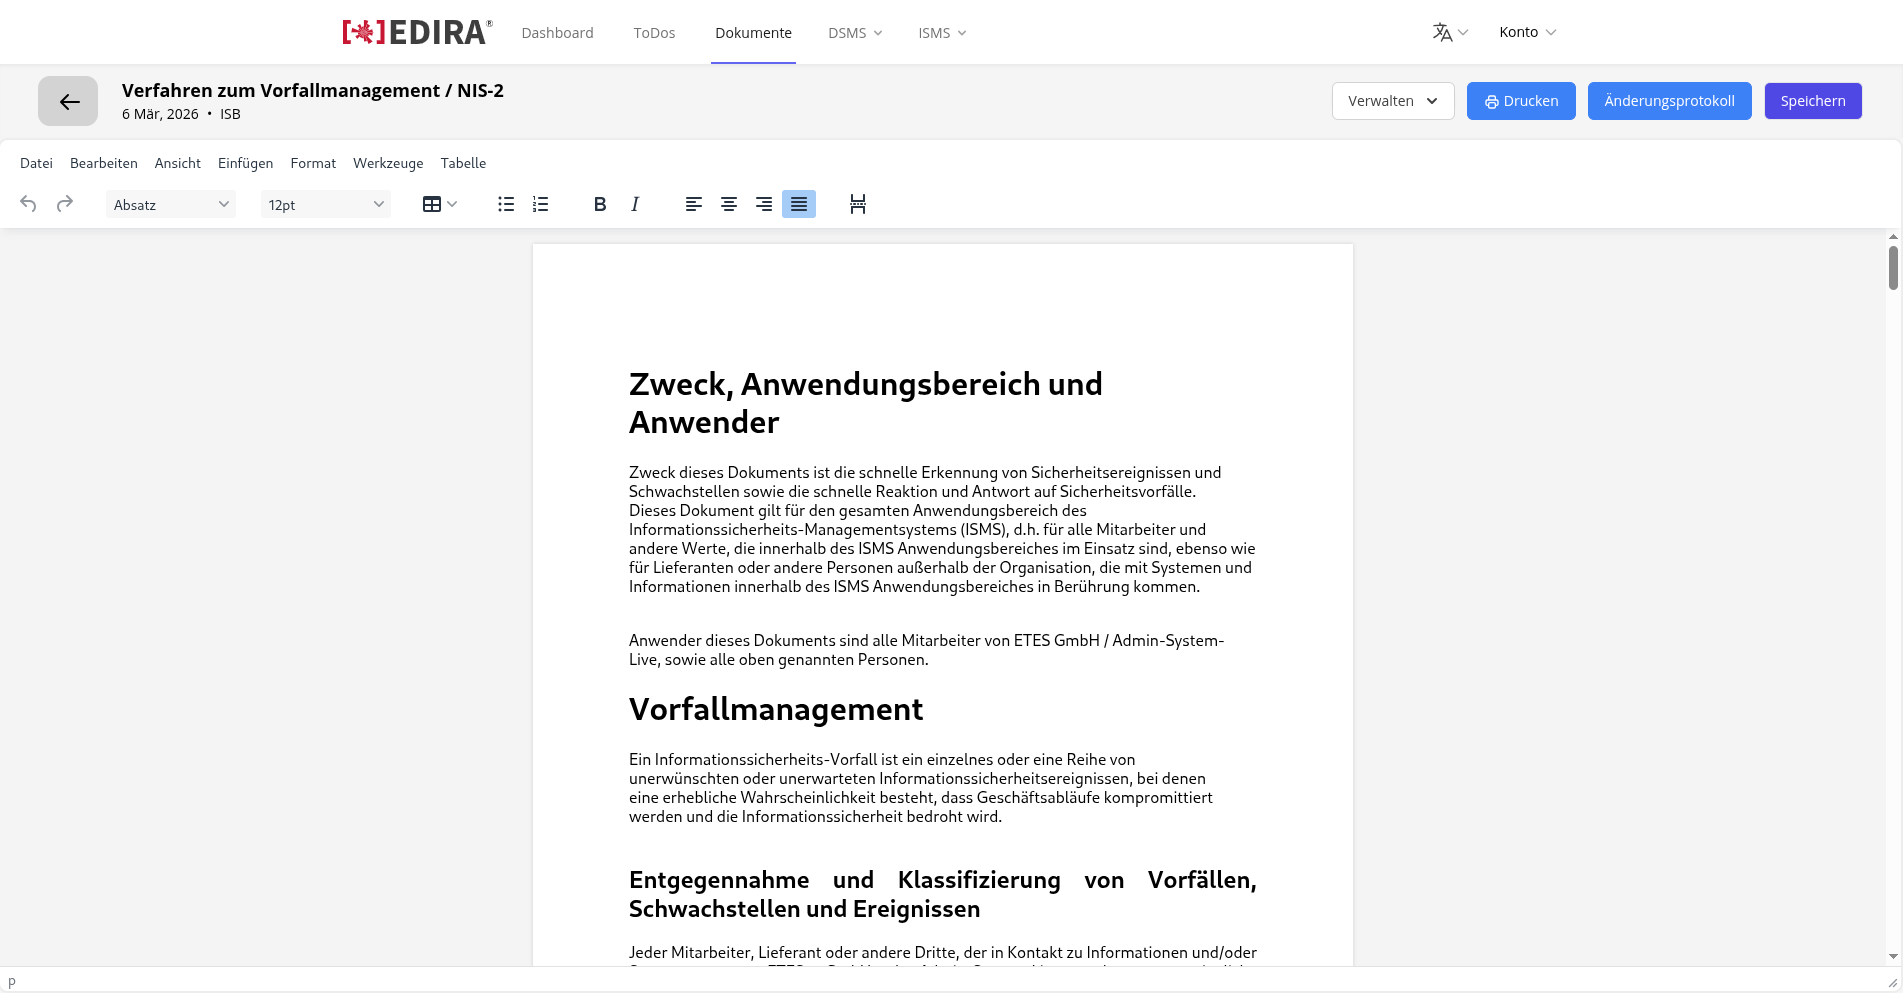1903x993 pixels.
Task: Open the language selector icon
Action: point(1450,32)
